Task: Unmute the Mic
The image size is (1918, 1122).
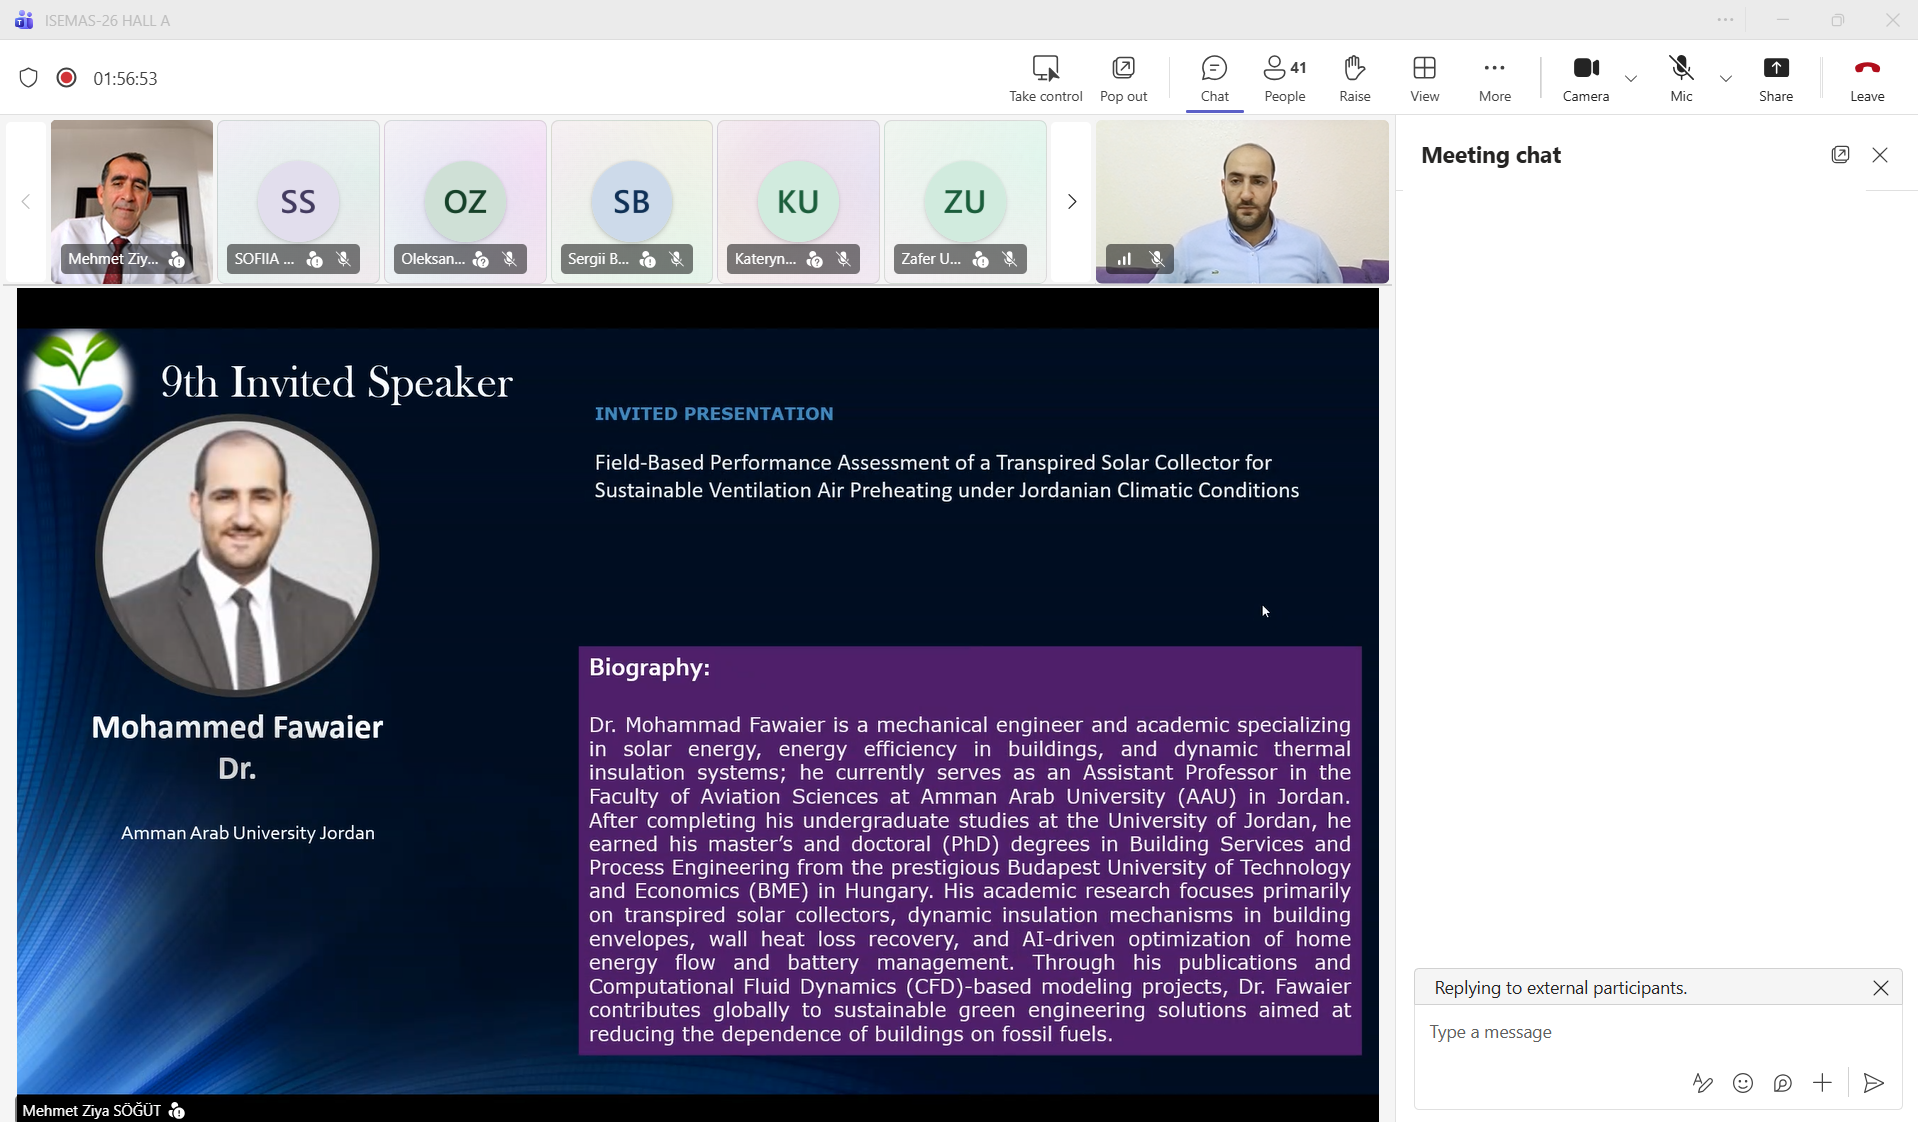Action: pyautogui.click(x=1681, y=79)
